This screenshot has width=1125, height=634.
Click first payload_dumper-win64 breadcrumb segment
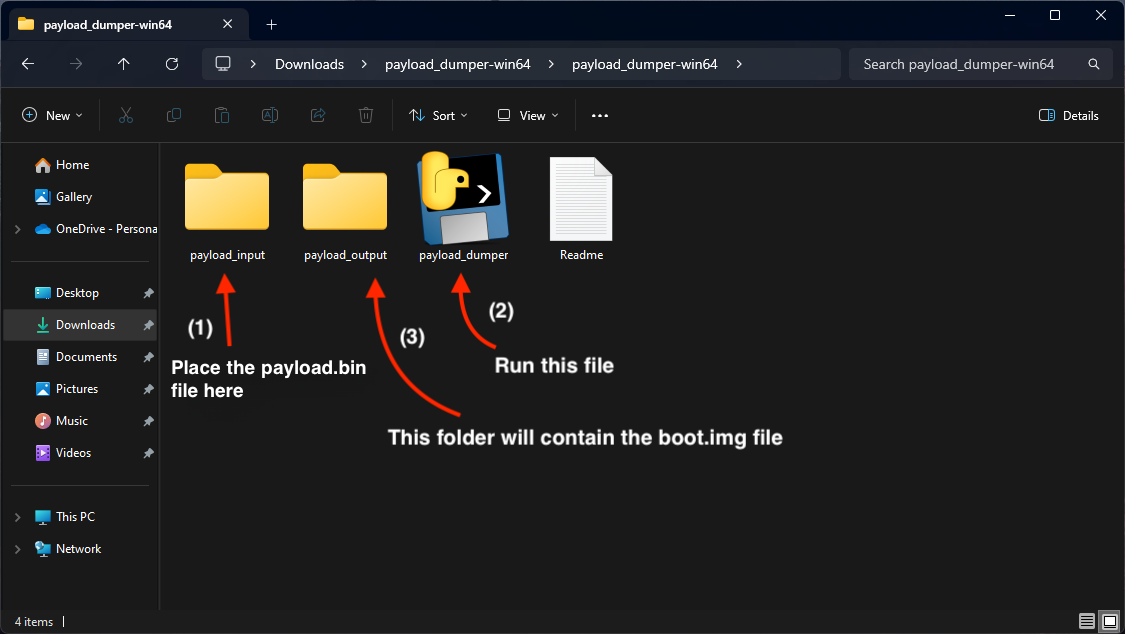pos(458,64)
